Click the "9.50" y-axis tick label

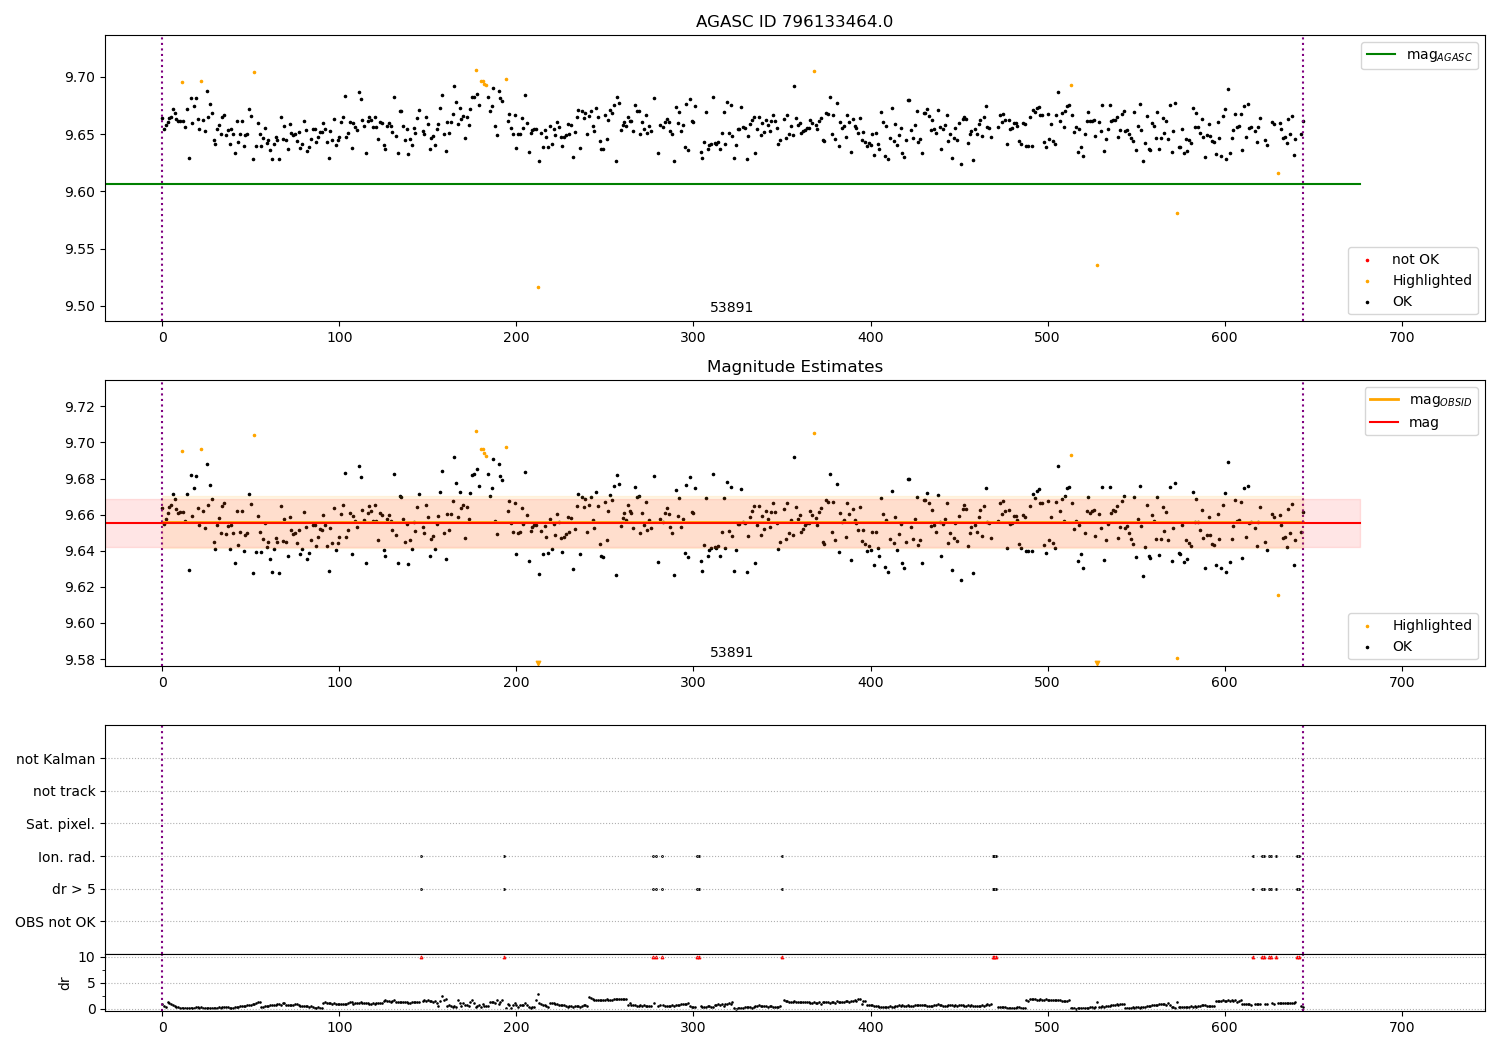pyautogui.click(x=78, y=306)
